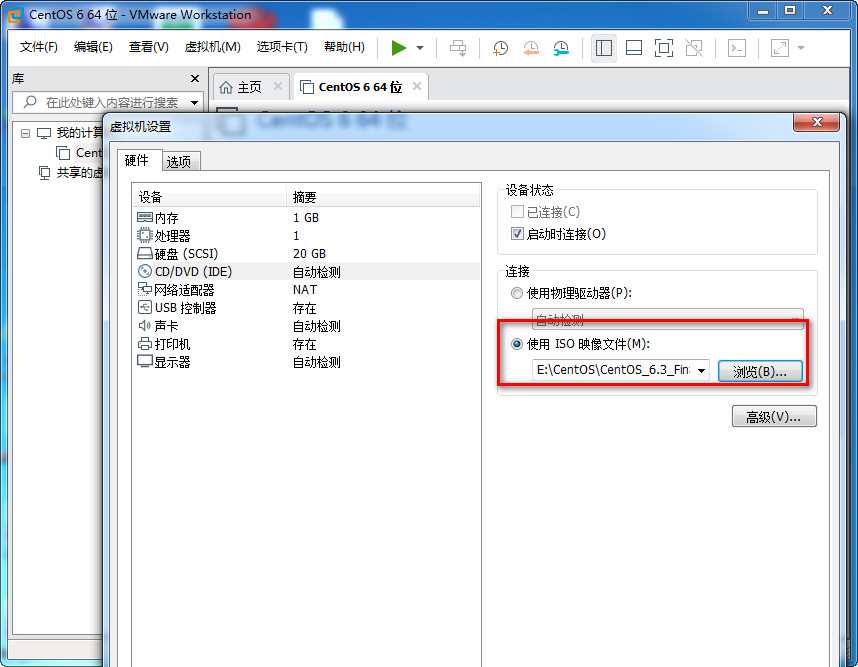
Task: Click the NAT network summary cell
Action: pyautogui.click(x=305, y=290)
